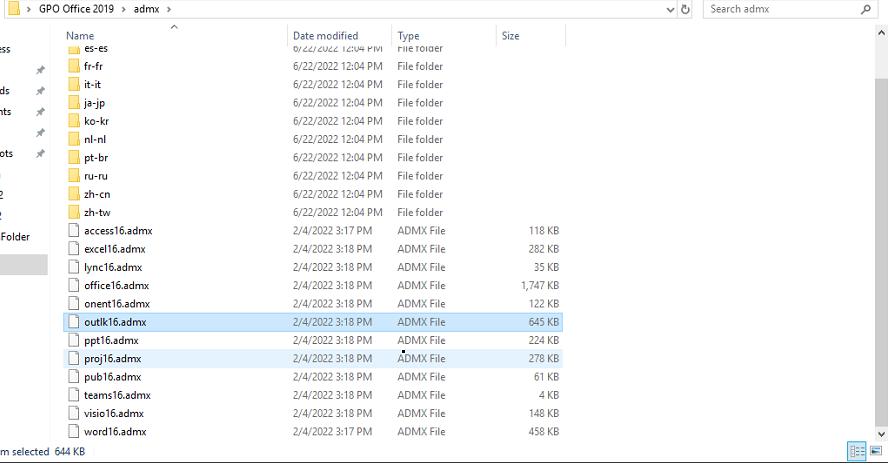Image resolution: width=888 pixels, height=463 pixels.
Task: Expand chevron after admx in breadcrumb
Action: 169,9
